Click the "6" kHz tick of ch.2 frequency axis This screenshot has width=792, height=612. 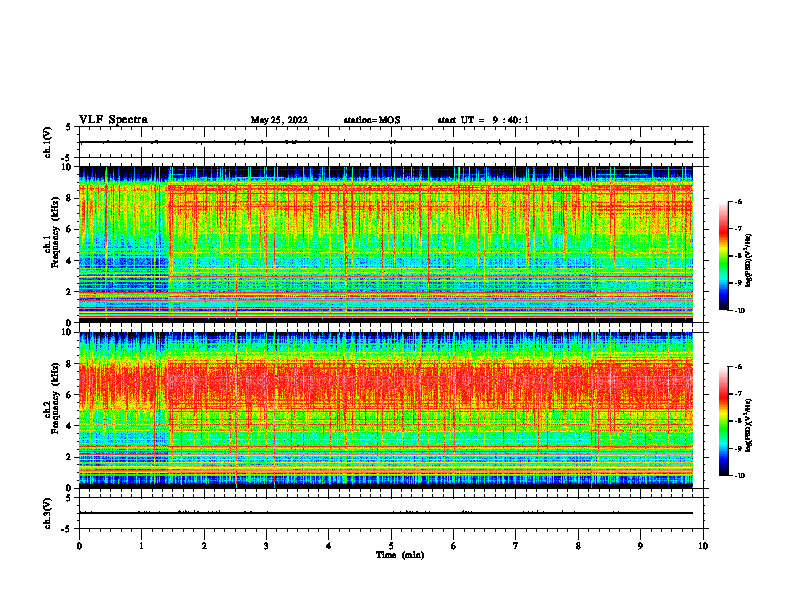(x=69, y=395)
